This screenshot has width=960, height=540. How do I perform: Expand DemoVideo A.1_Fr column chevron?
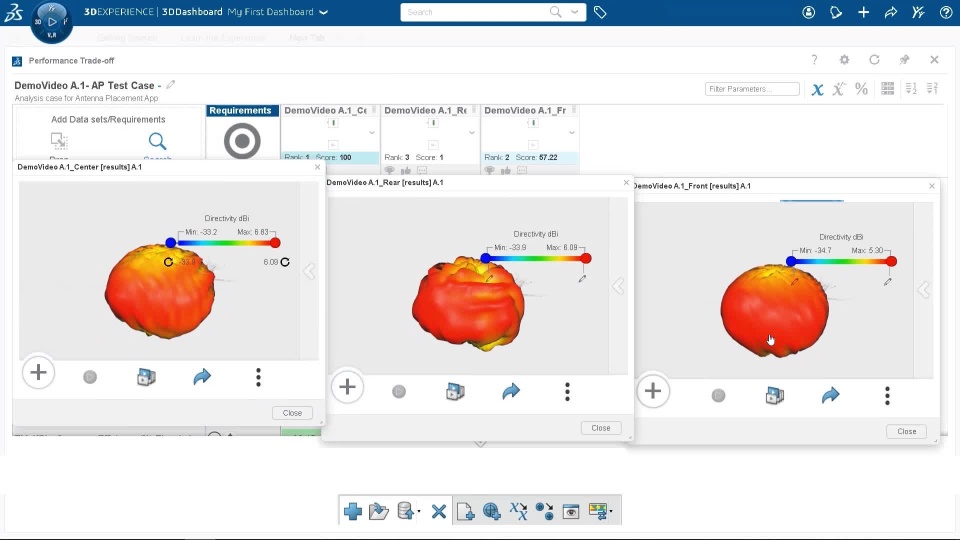[571, 133]
